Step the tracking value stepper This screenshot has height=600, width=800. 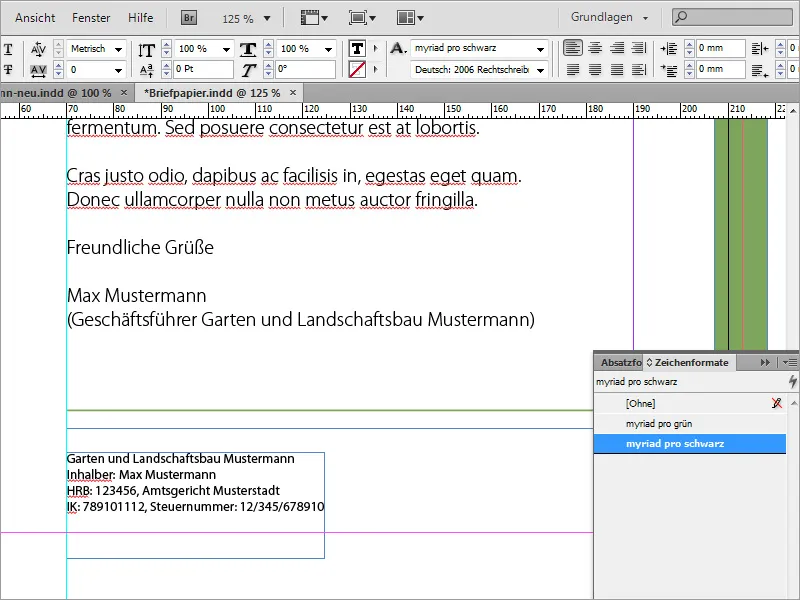[x=58, y=69]
